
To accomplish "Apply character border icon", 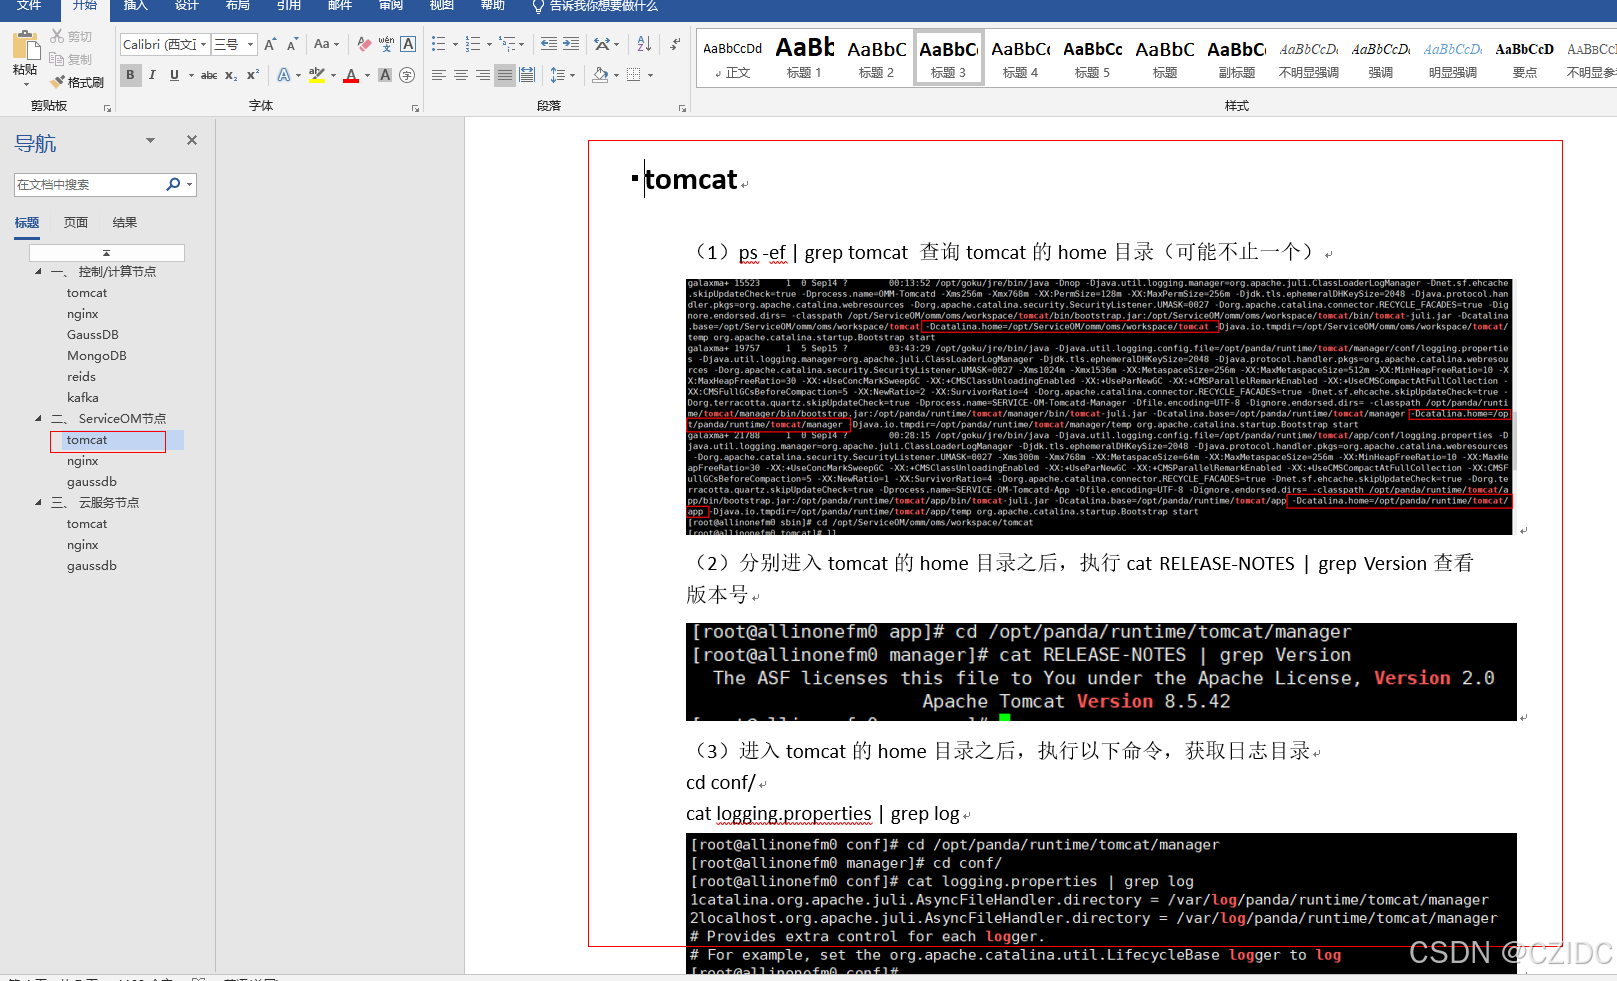I will tap(408, 44).
